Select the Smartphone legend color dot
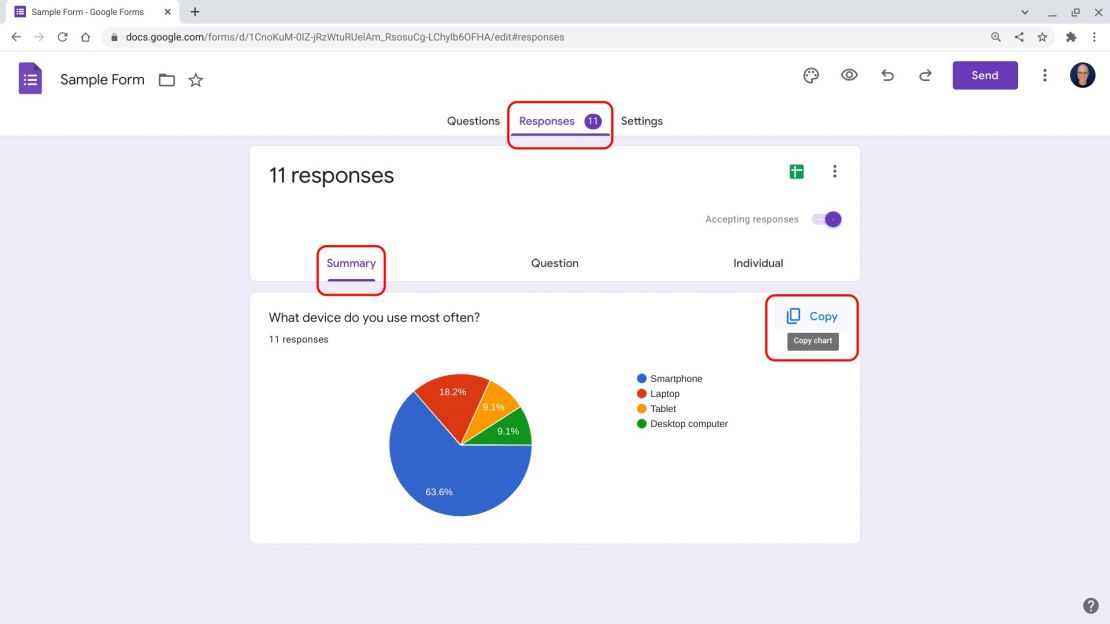This screenshot has width=1110, height=624. [x=641, y=378]
